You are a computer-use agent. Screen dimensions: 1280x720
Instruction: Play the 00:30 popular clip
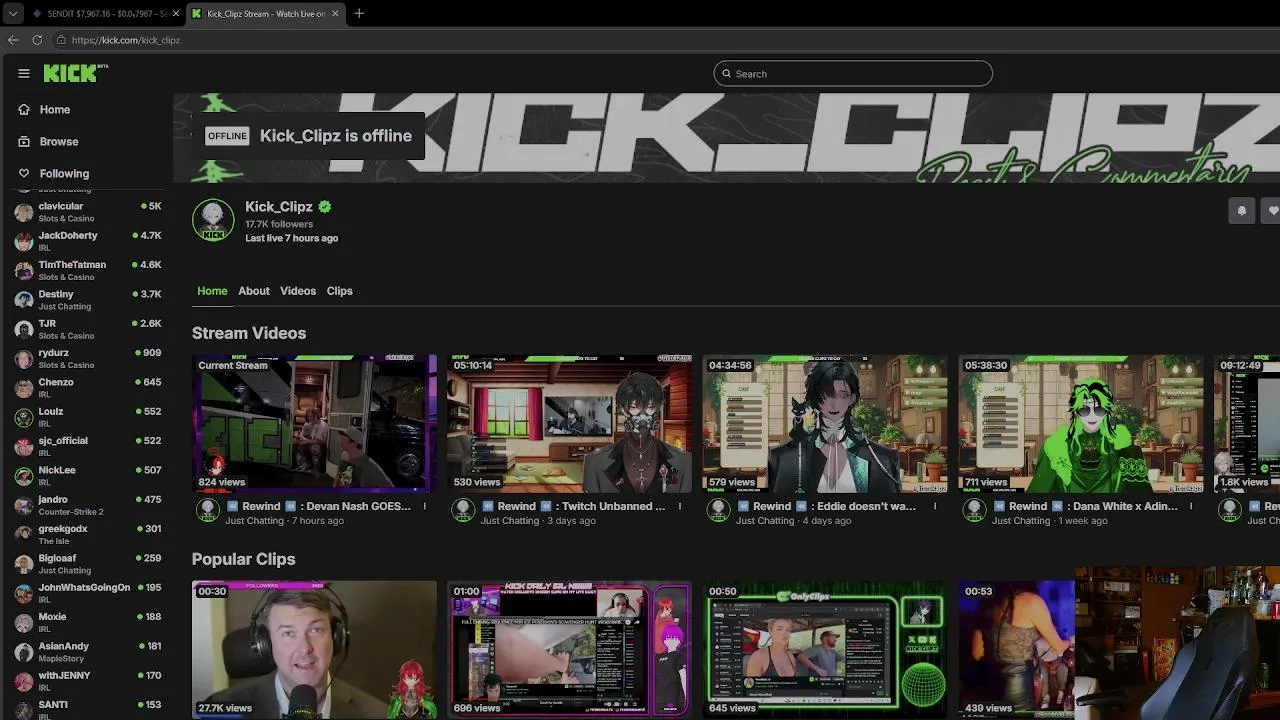pos(314,649)
